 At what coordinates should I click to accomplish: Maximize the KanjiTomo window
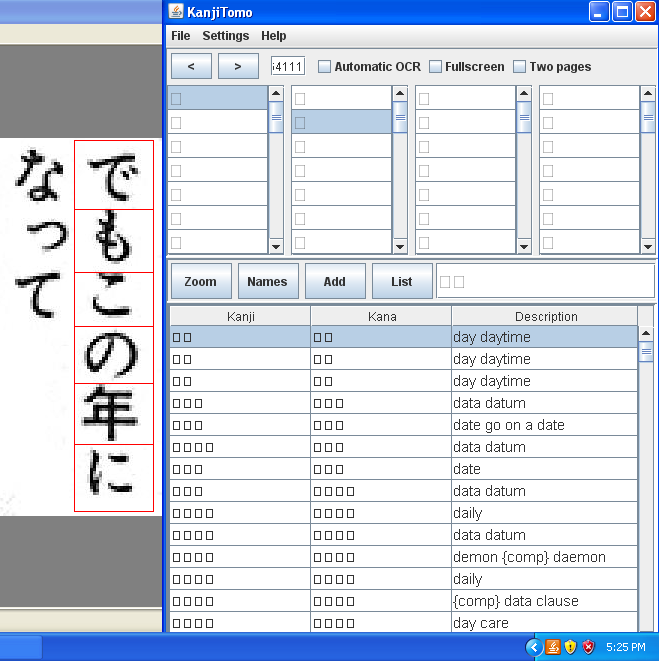622,11
